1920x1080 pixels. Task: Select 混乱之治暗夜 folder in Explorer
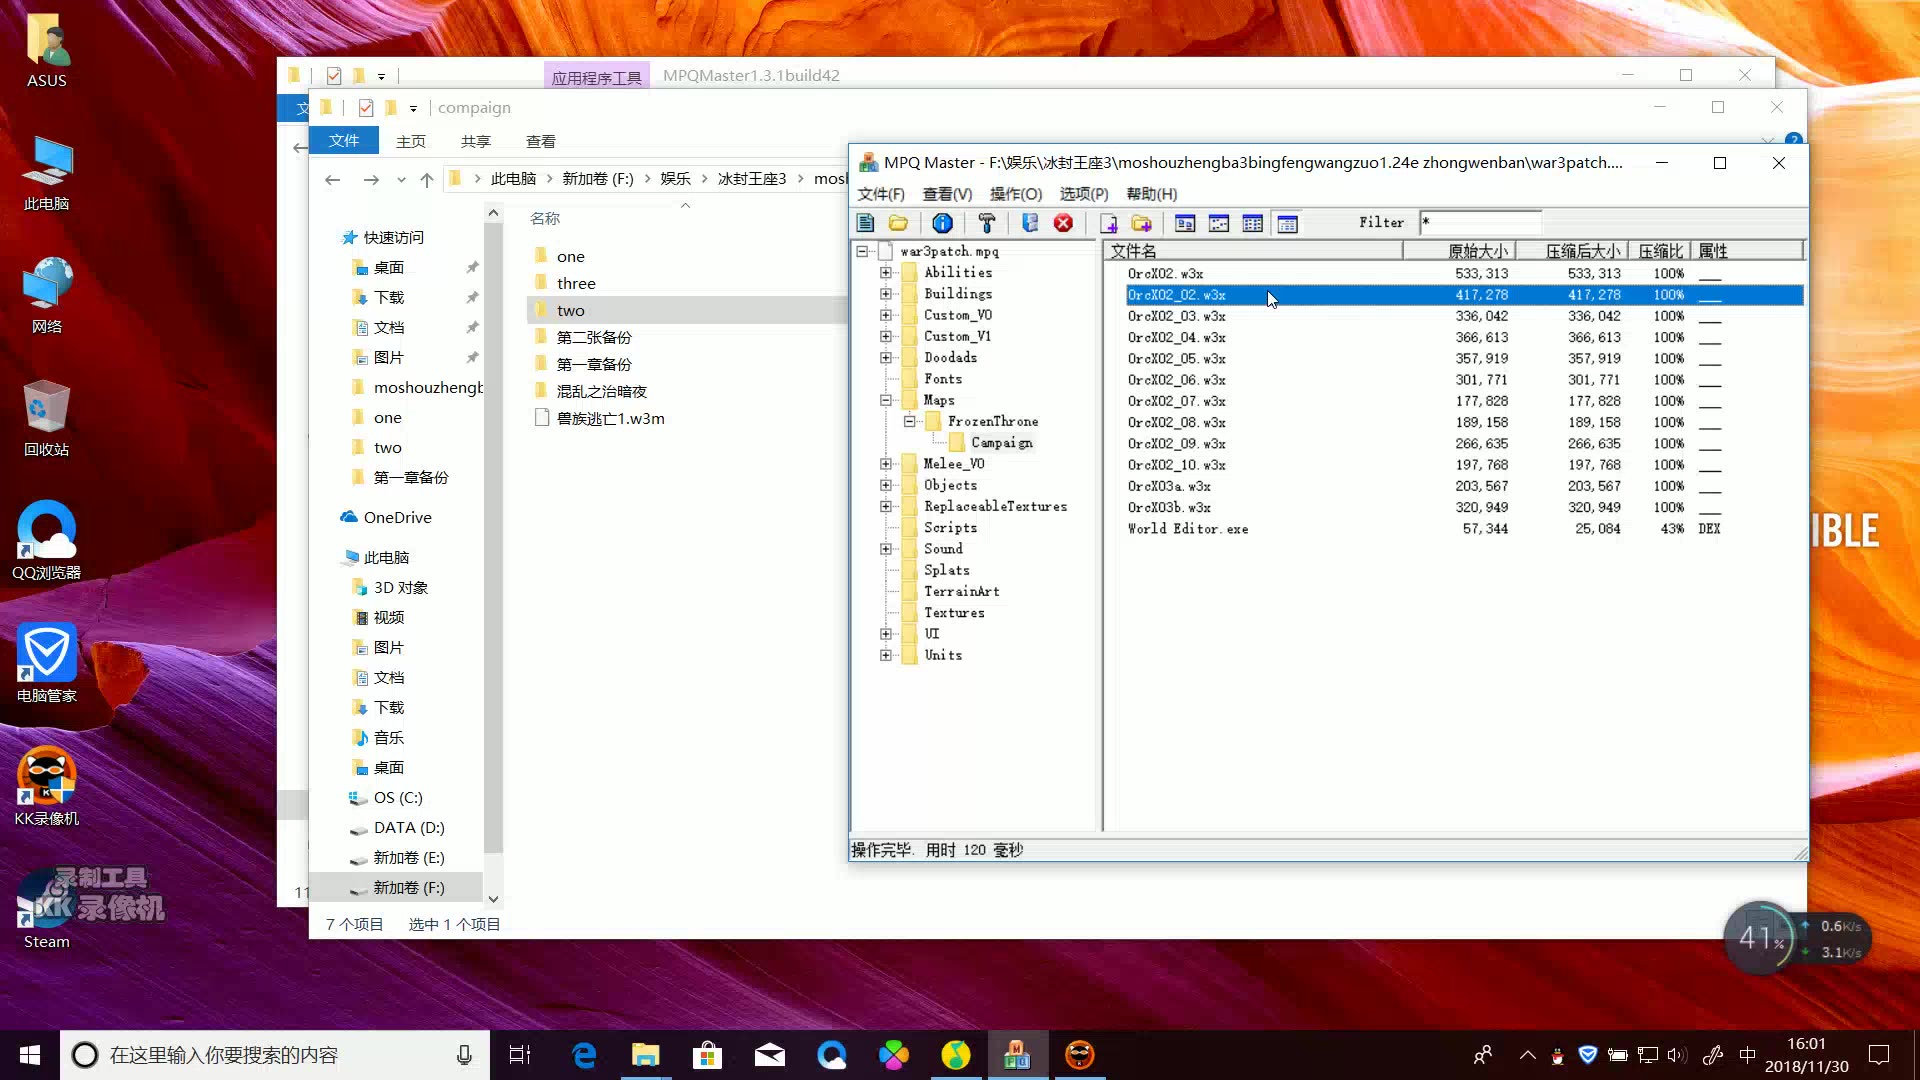pos(601,392)
